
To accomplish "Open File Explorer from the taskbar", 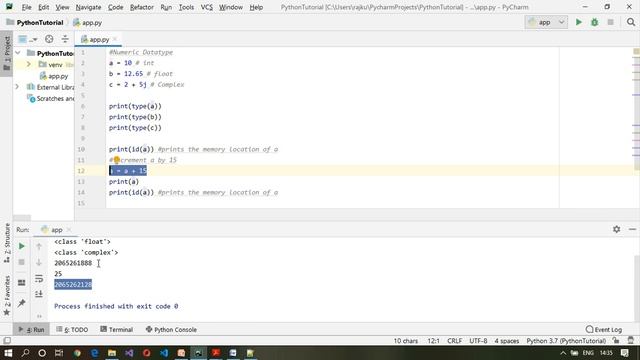I will [111, 353].
